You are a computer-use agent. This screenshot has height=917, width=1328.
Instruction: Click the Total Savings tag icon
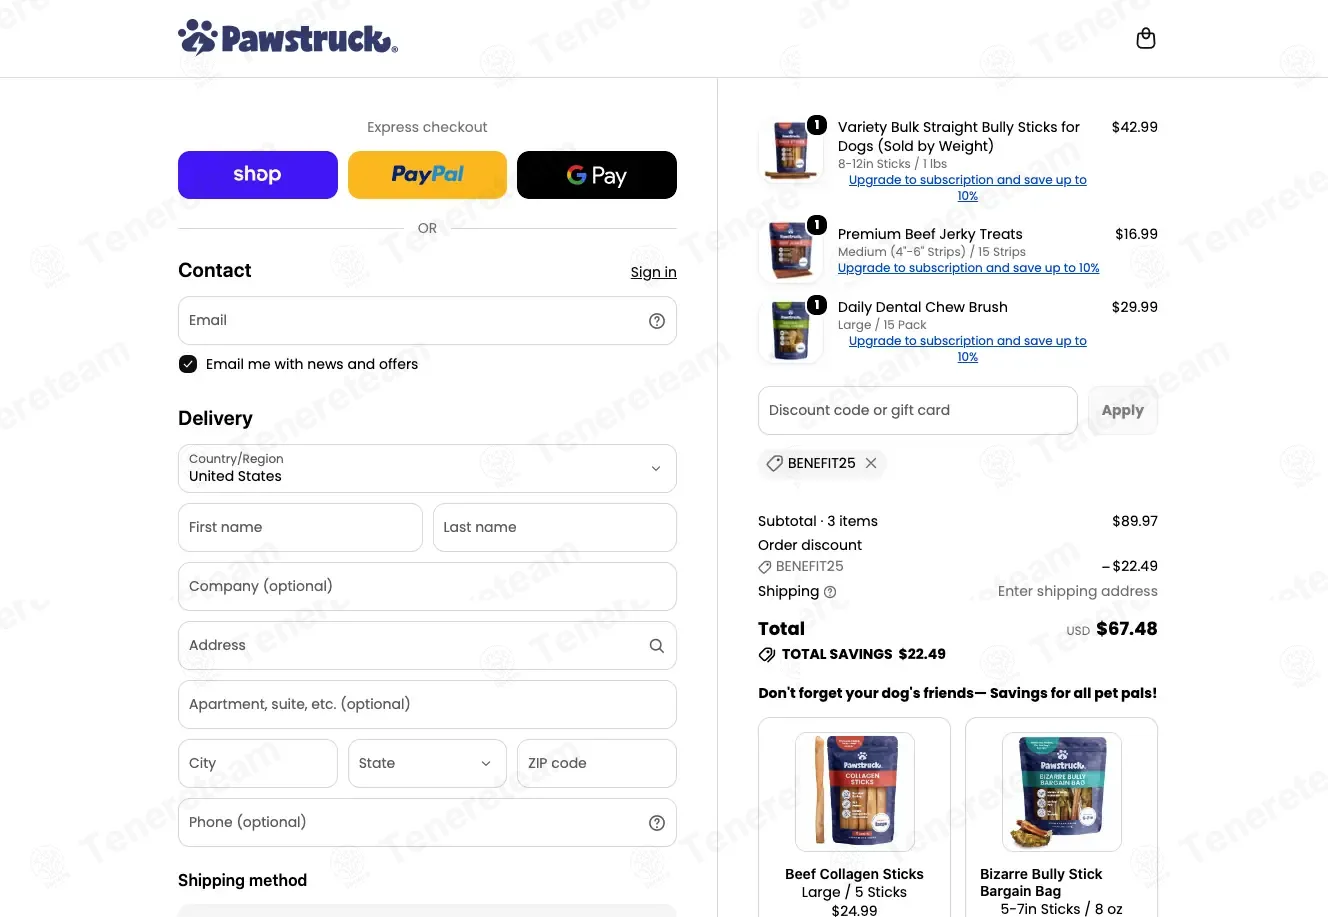[x=767, y=655]
